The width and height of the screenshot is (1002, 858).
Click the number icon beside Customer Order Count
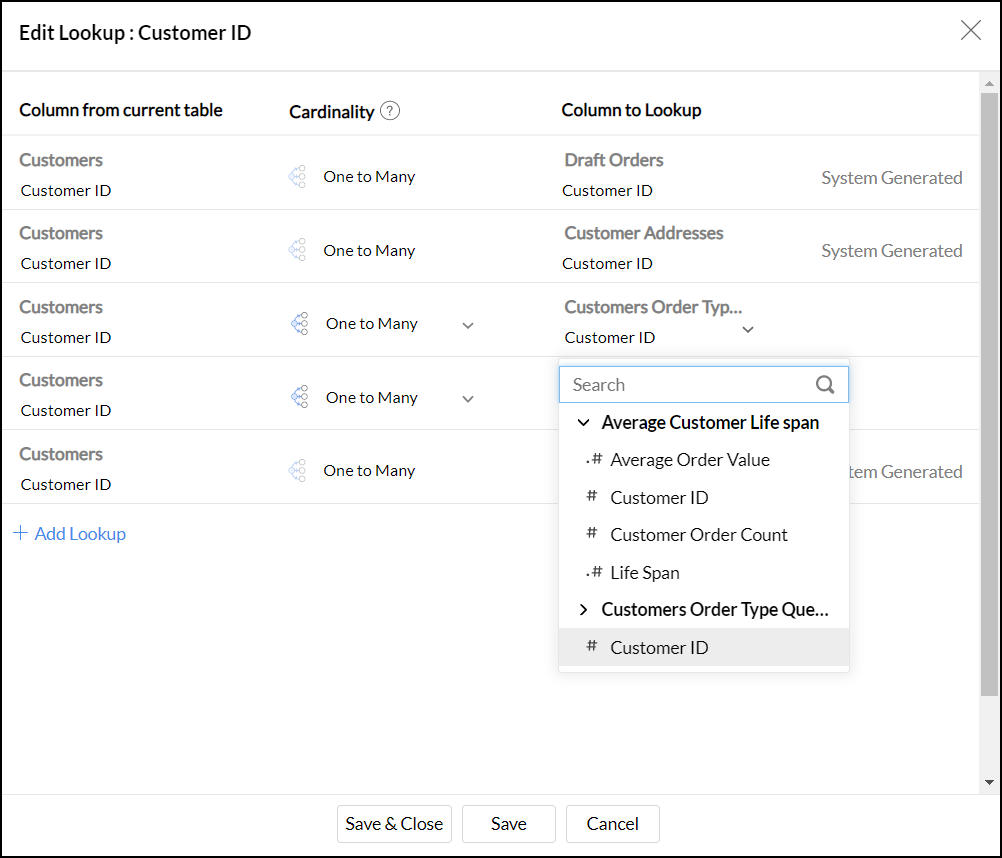pos(591,534)
